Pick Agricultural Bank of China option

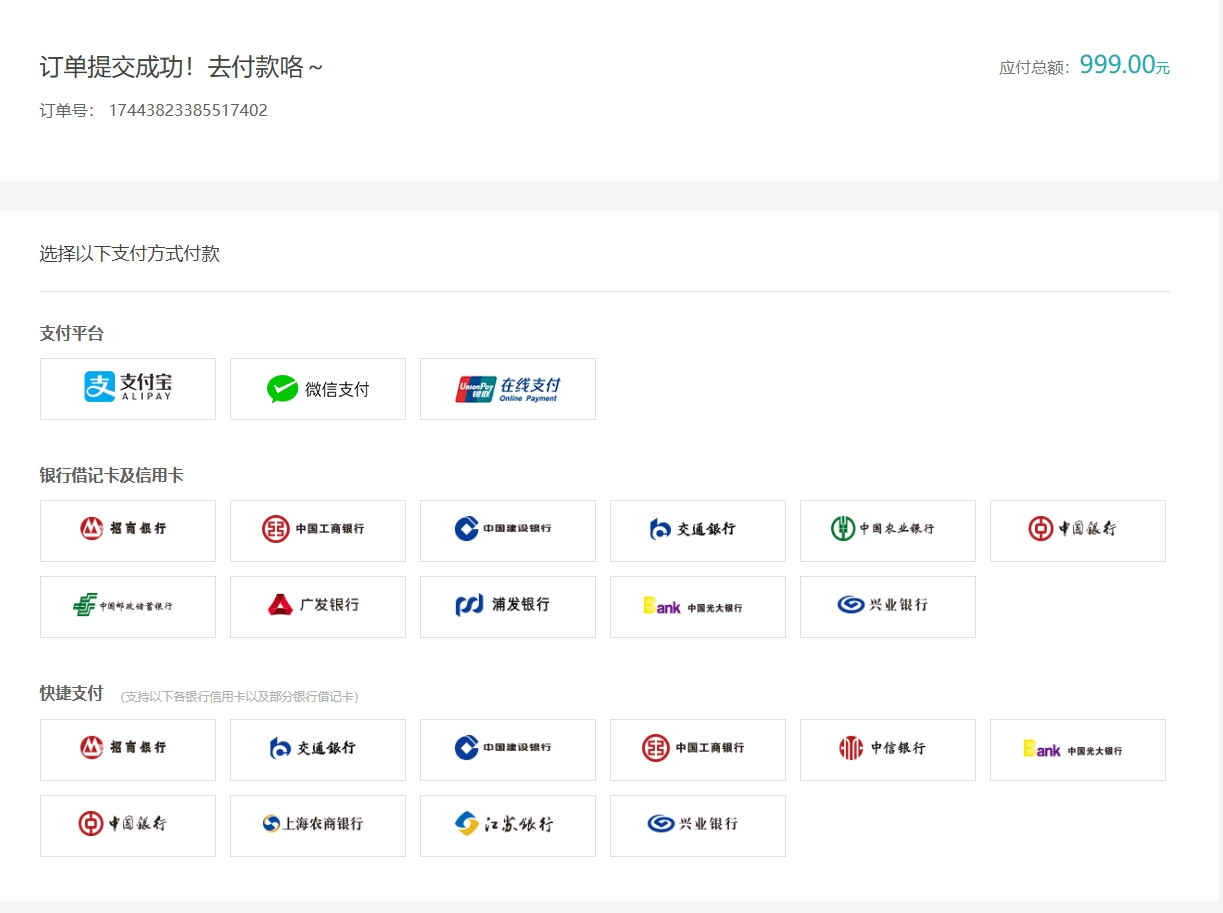click(x=887, y=530)
